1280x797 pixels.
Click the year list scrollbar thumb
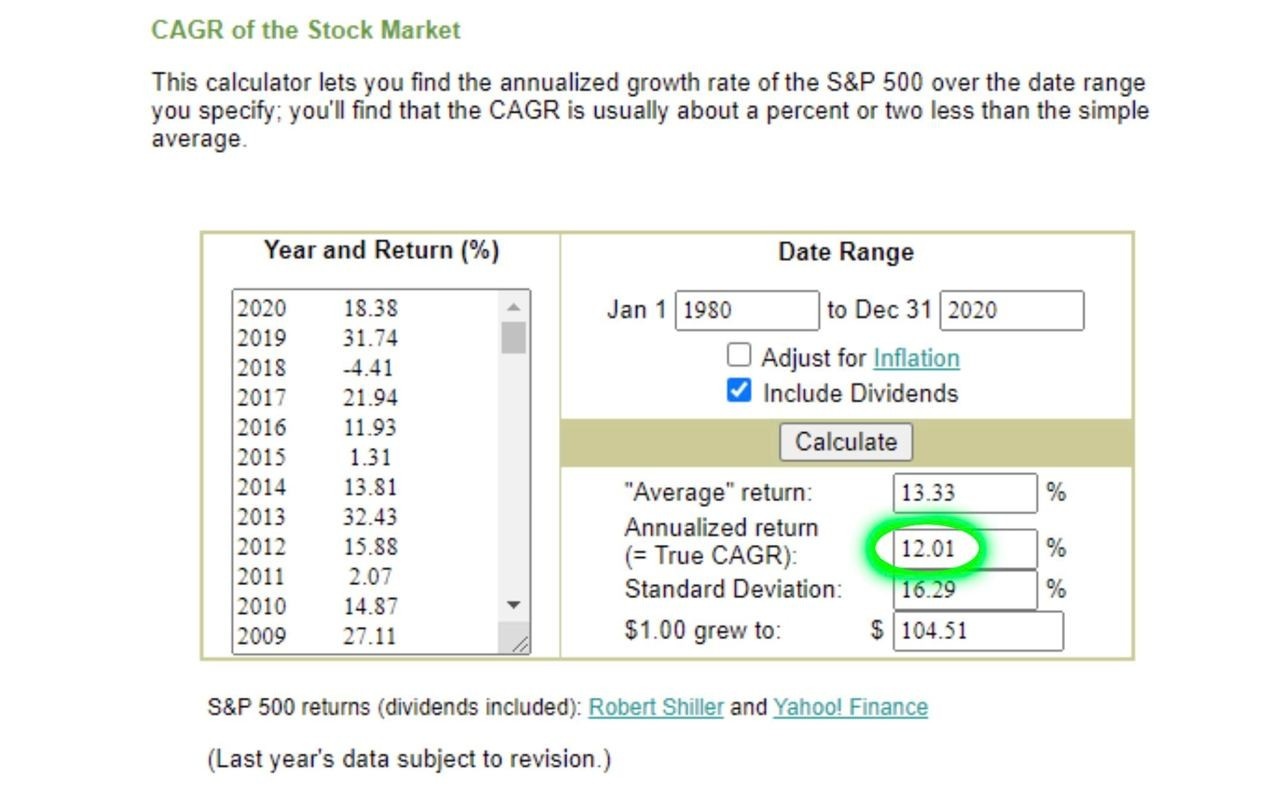coord(513,337)
